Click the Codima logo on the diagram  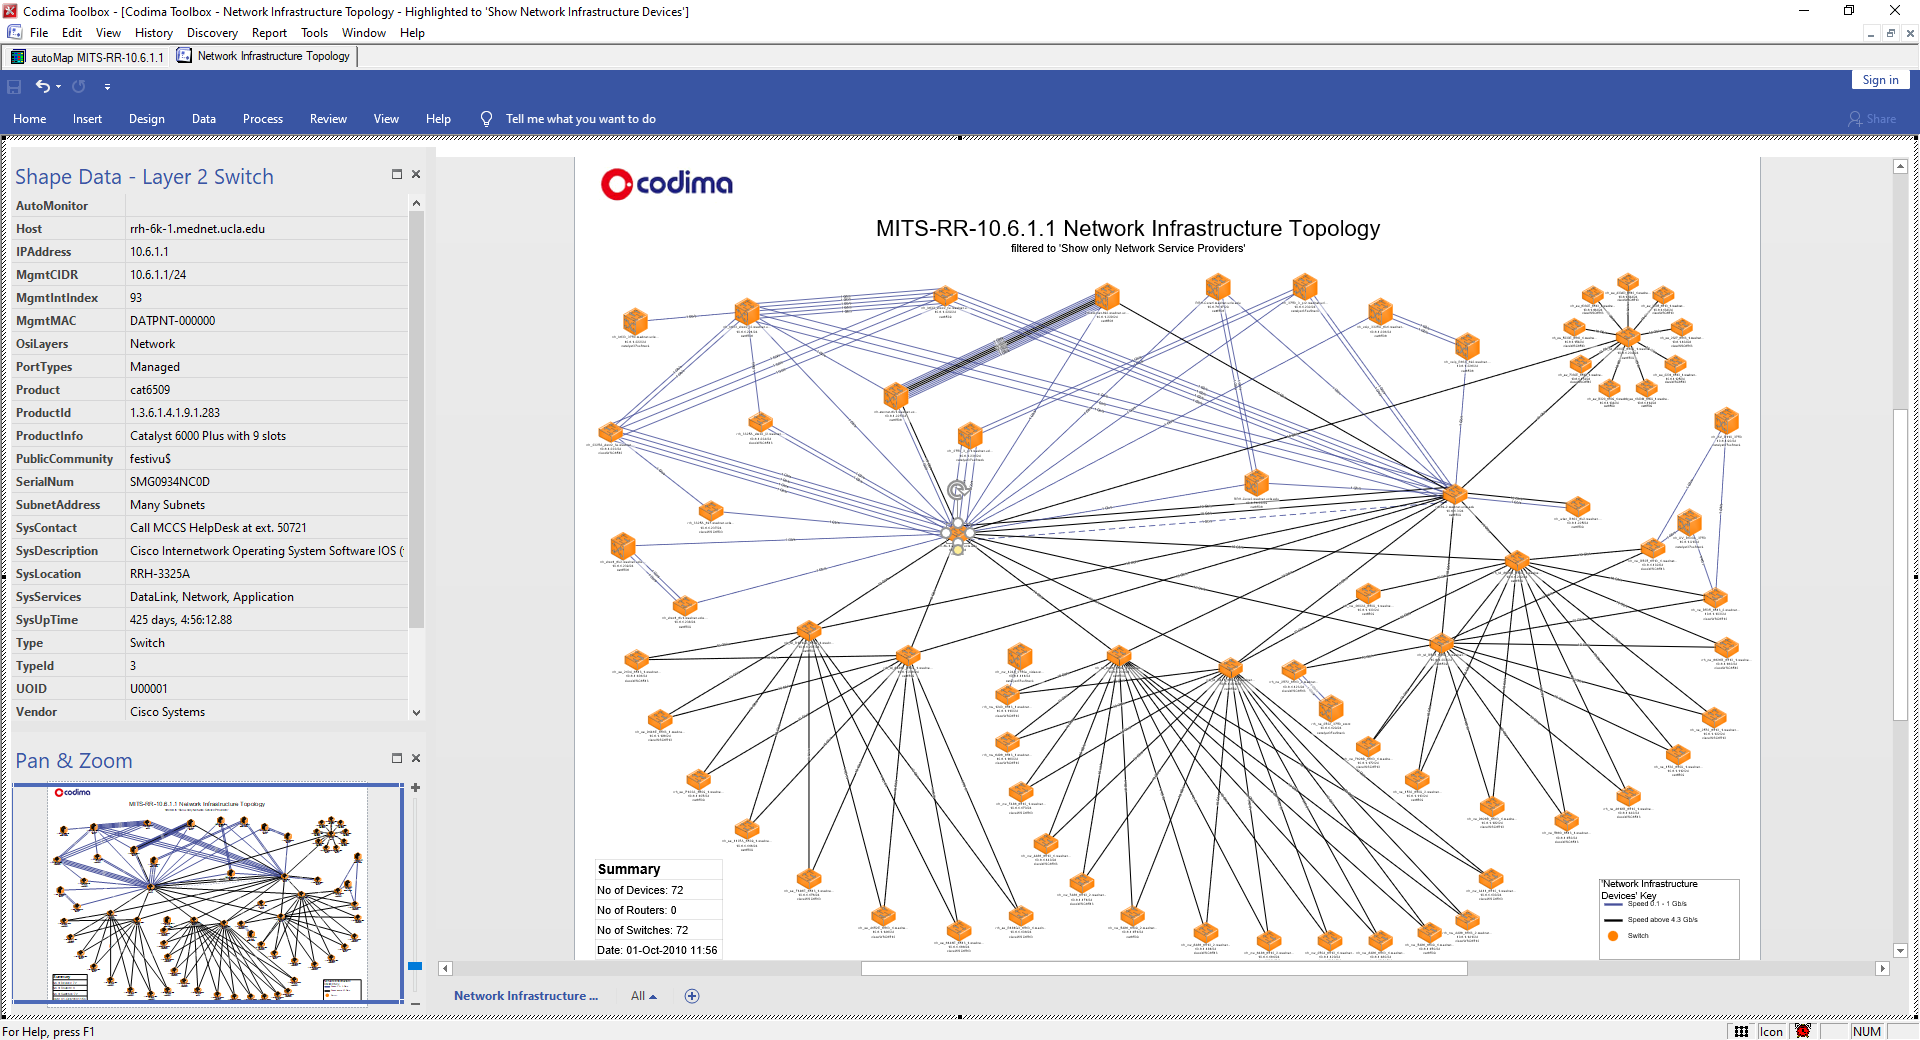[667, 183]
